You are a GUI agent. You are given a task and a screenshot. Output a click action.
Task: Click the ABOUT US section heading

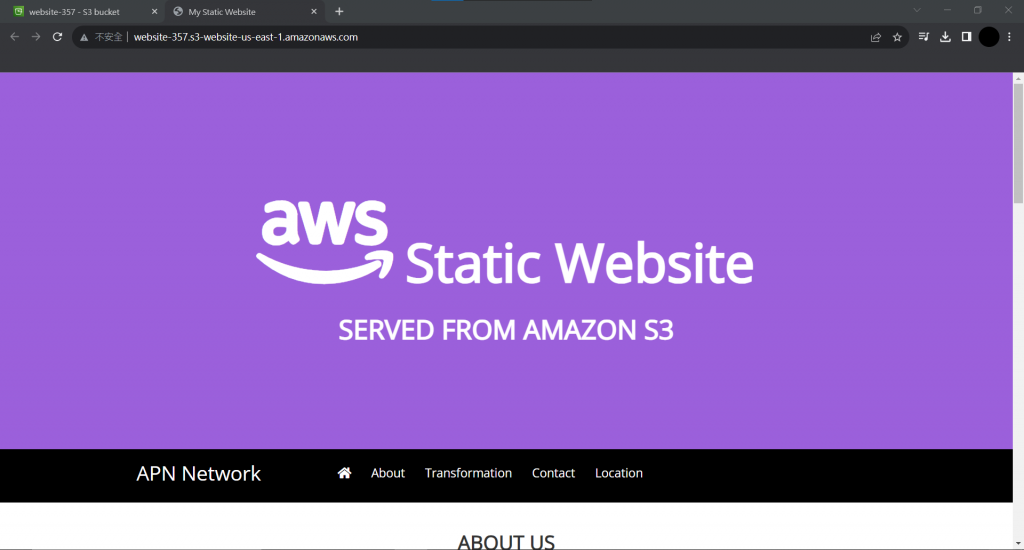(x=506, y=542)
